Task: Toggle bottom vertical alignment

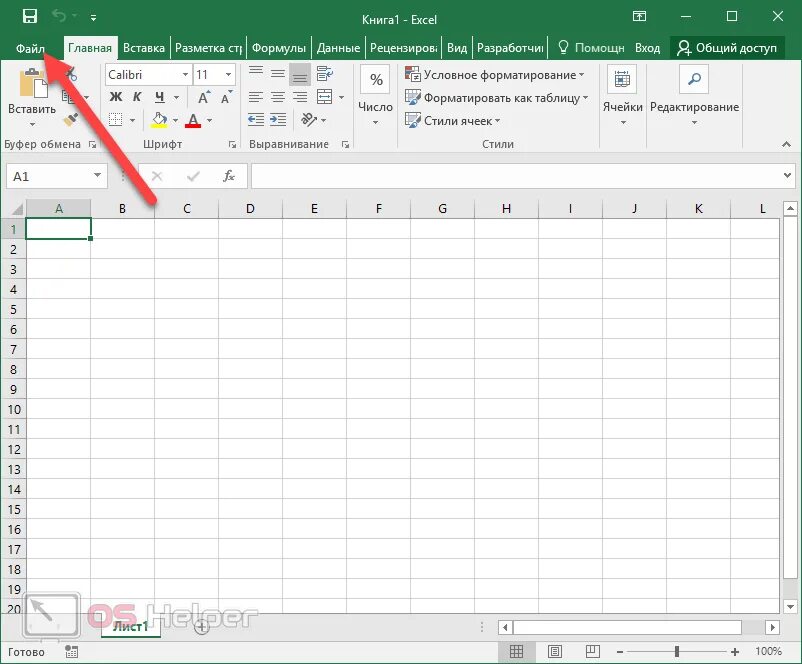Action: (300, 75)
